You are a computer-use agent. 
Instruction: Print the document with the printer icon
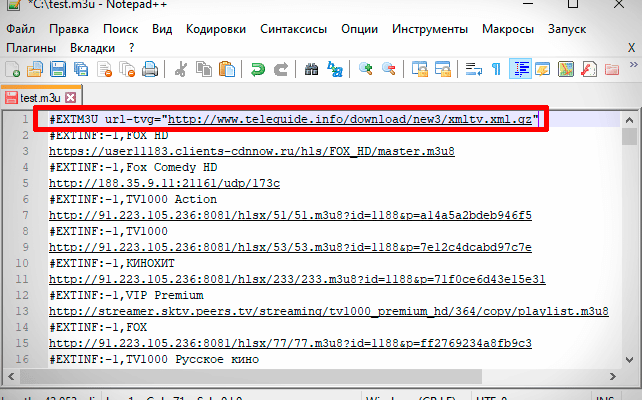tap(150, 69)
